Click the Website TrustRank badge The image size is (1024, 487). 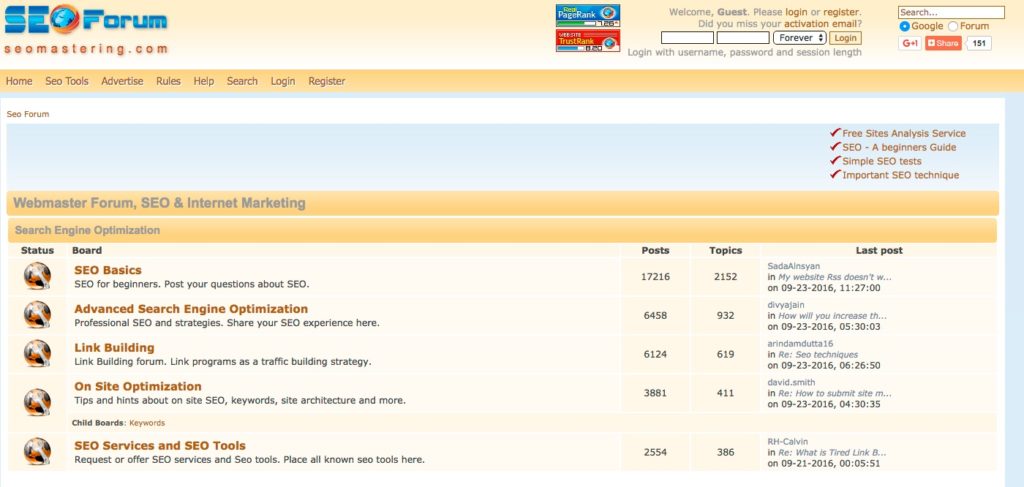point(587,40)
